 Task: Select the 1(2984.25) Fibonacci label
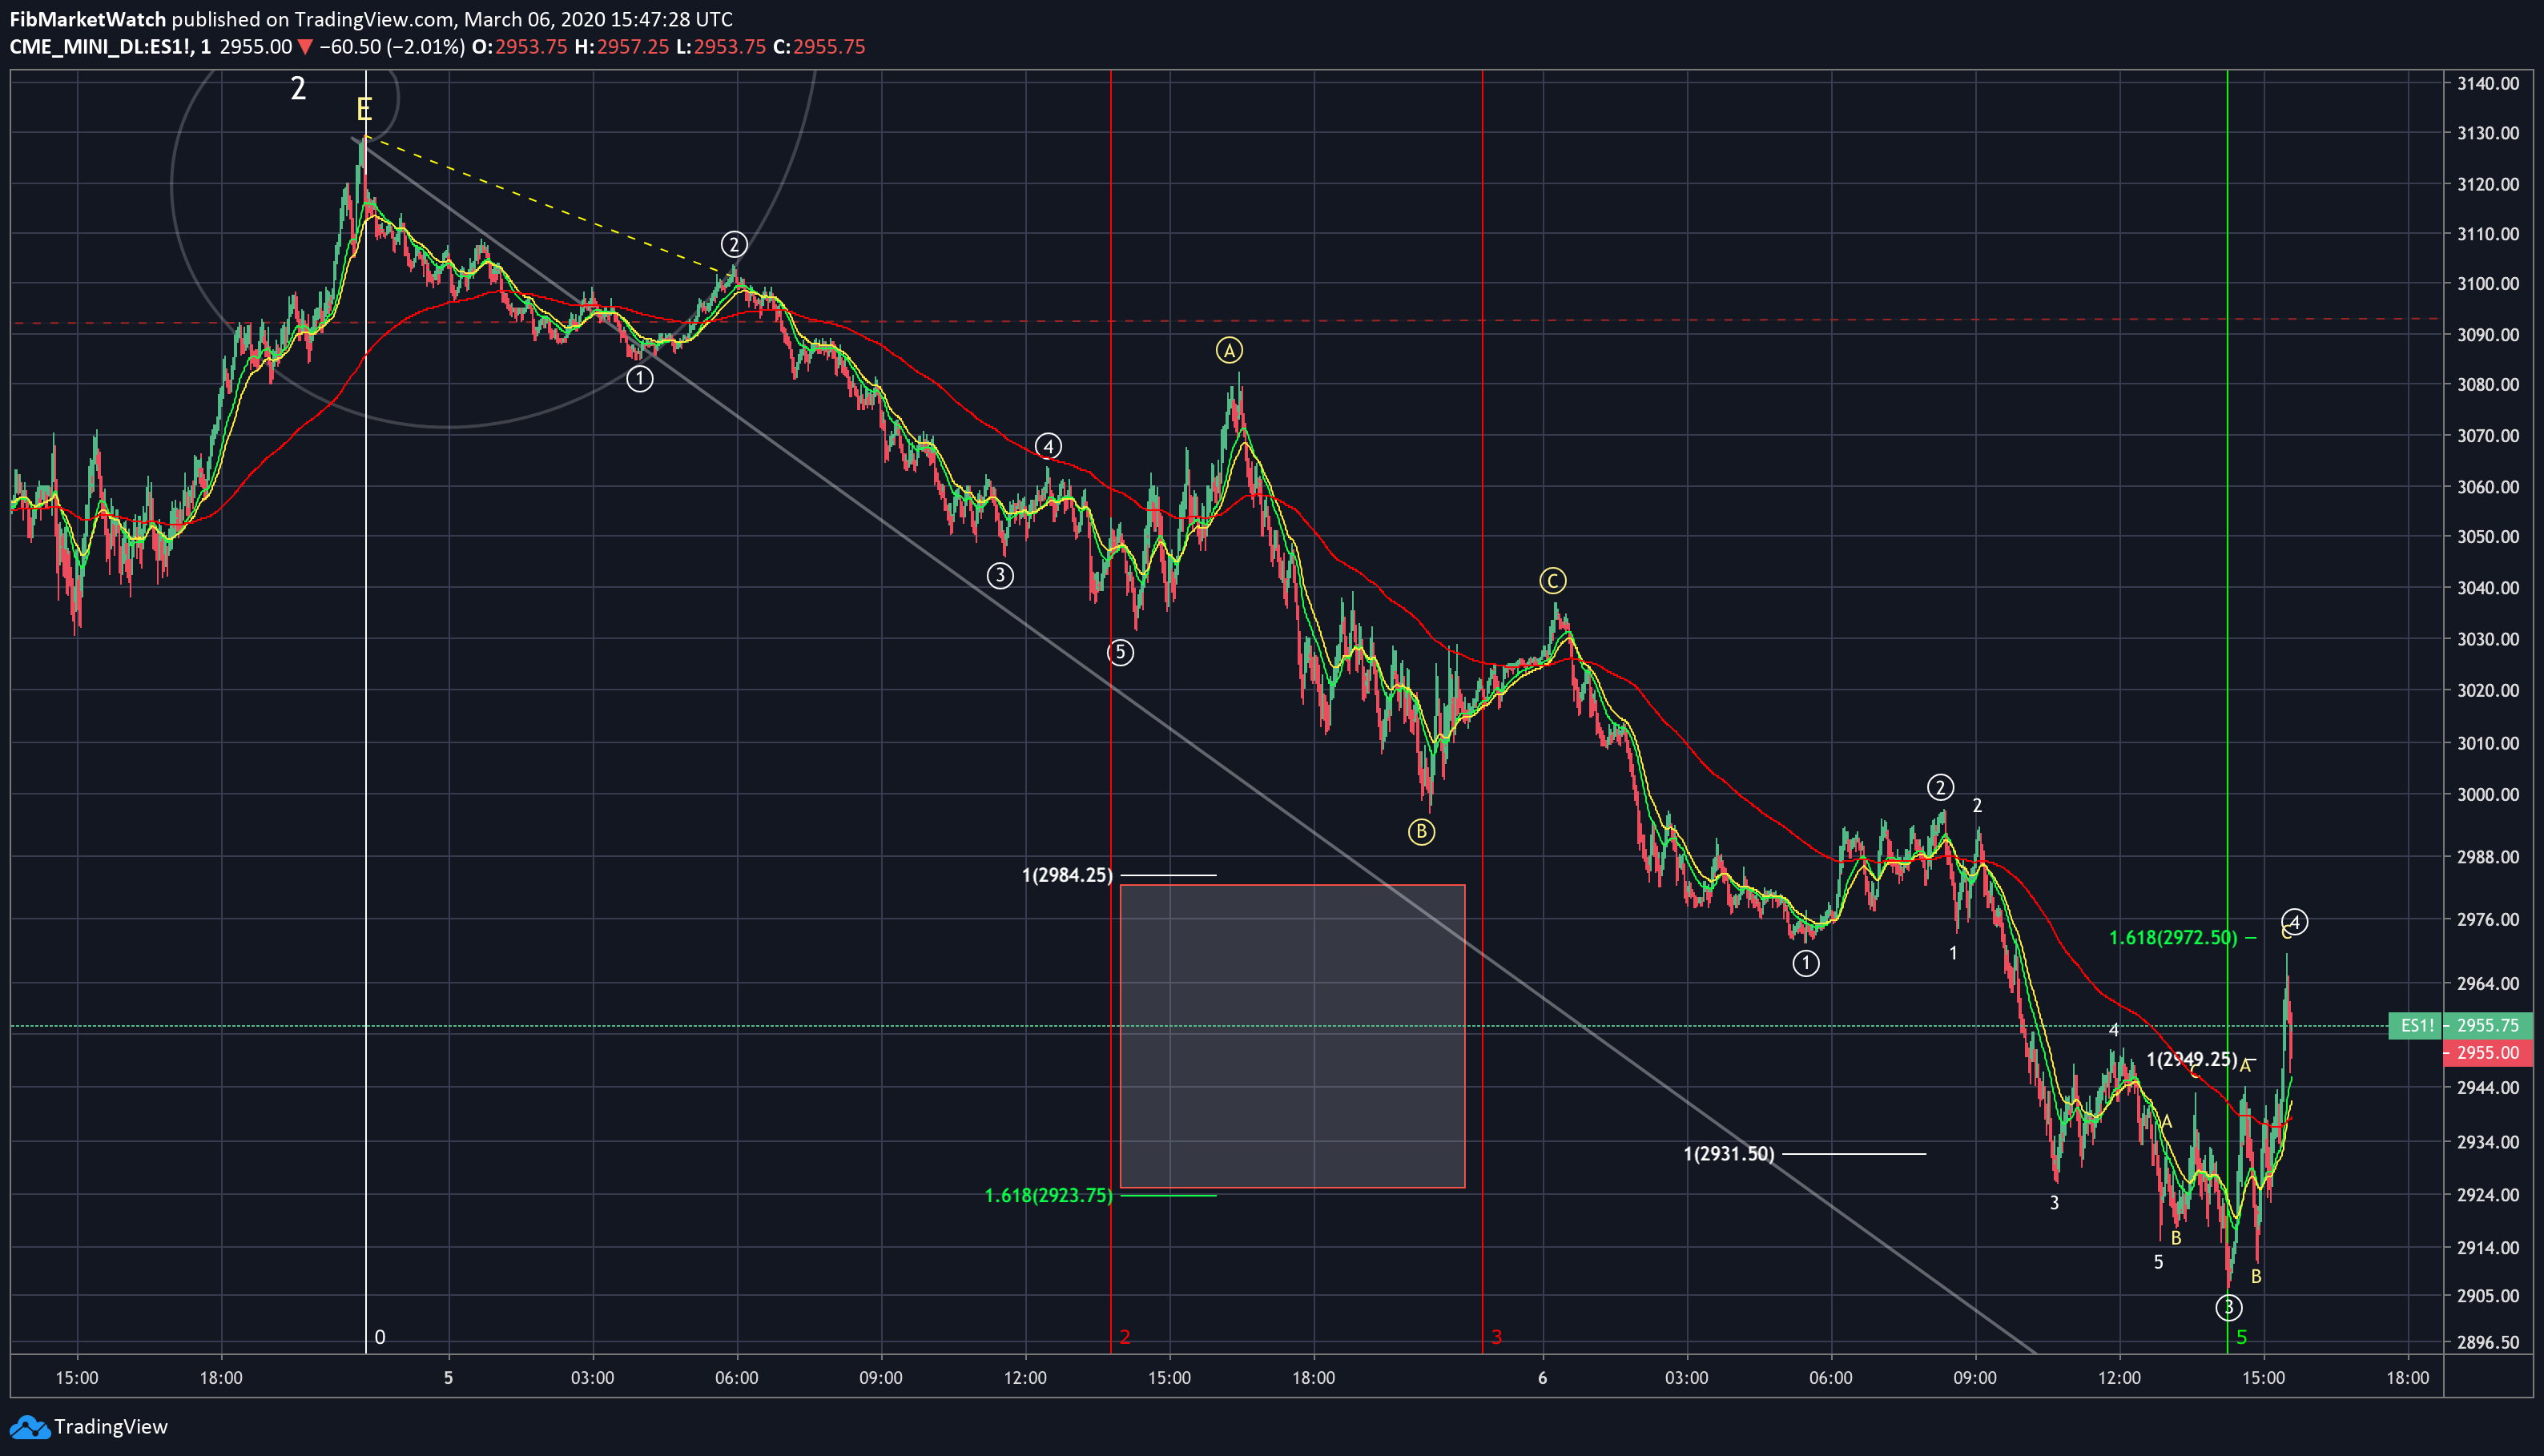(x=1067, y=875)
